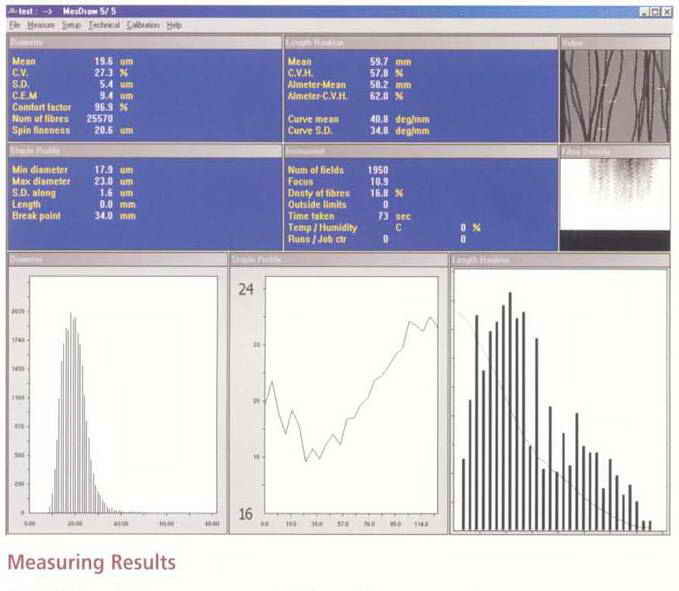
Task: Open the File menu
Action: [13, 24]
